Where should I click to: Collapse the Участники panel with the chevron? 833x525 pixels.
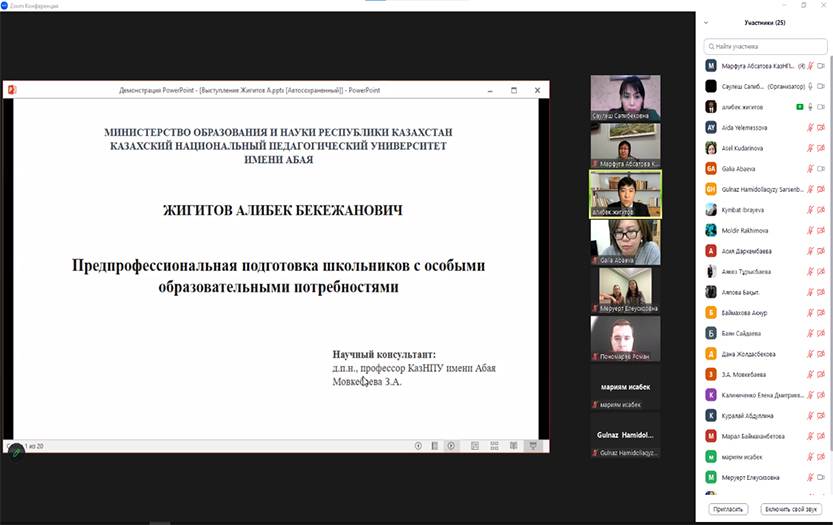coord(706,22)
